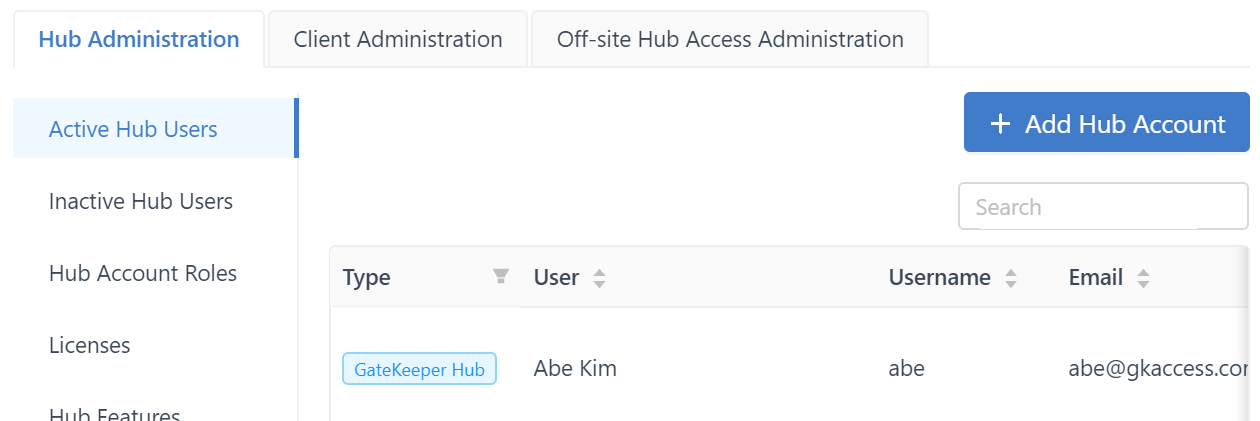Click the plus icon on Add Hub Account
This screenshot has height=421, width=1260.
click(1000, 124)
